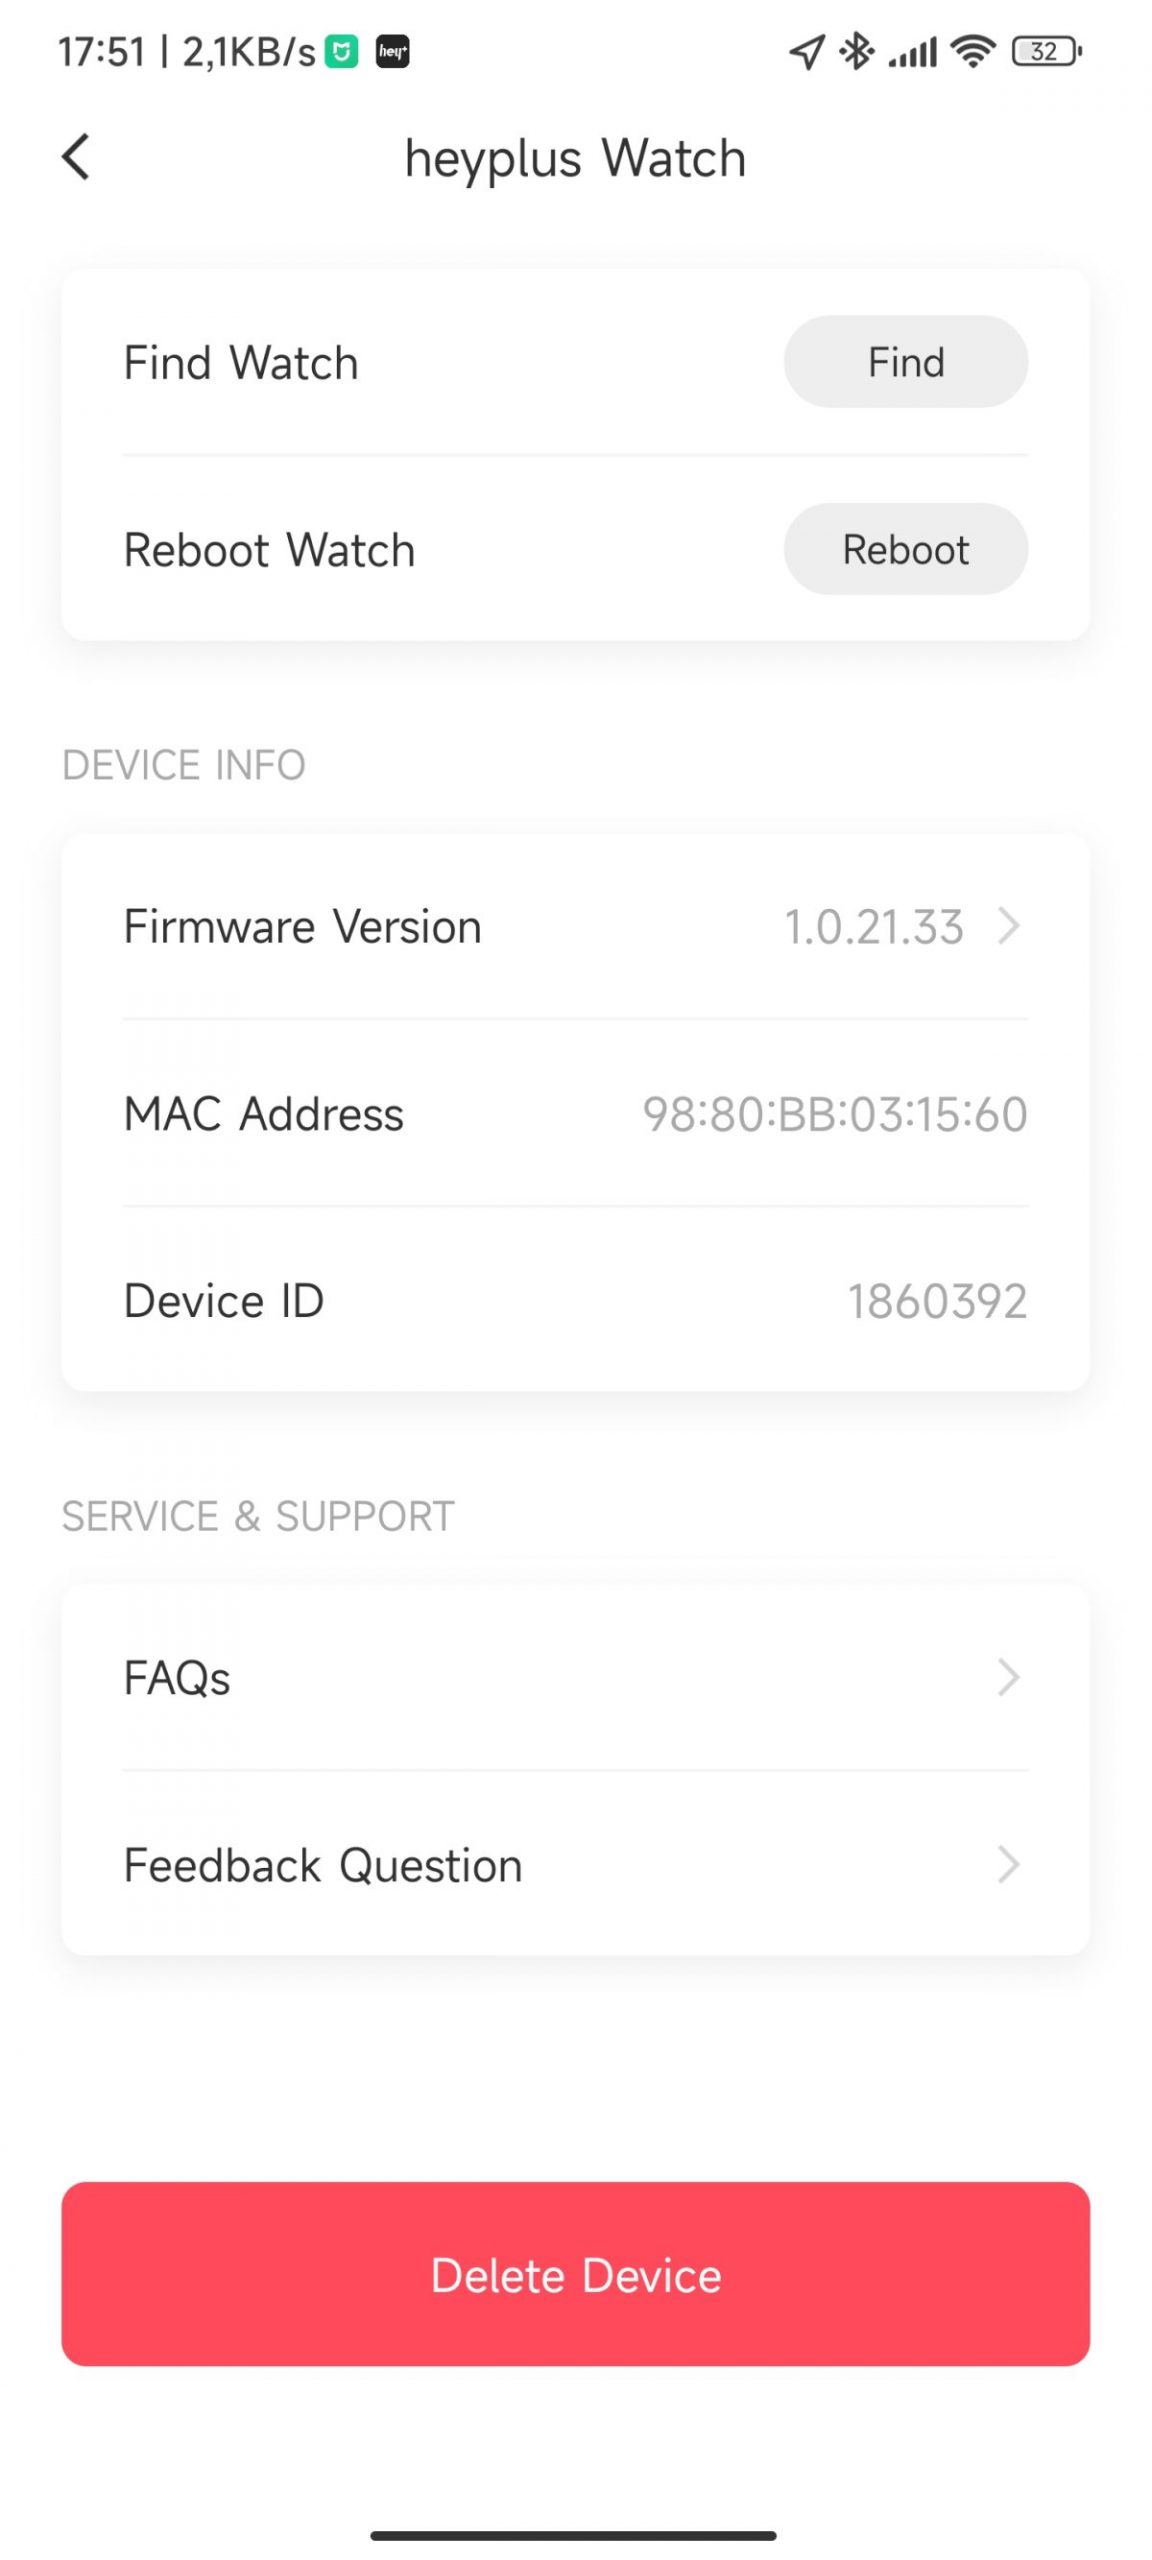This screenshot has width=1152, height=2560.
Task: Tap the hey+ notification icon
Action: 392,51
